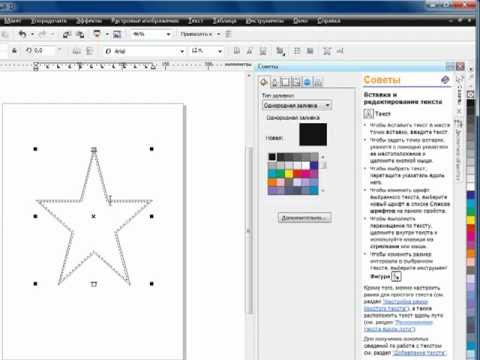The width and height of the screenshot is (480, 360).
Task: Click the Export icon in the toolbar
Action: [x=80, y=34]
